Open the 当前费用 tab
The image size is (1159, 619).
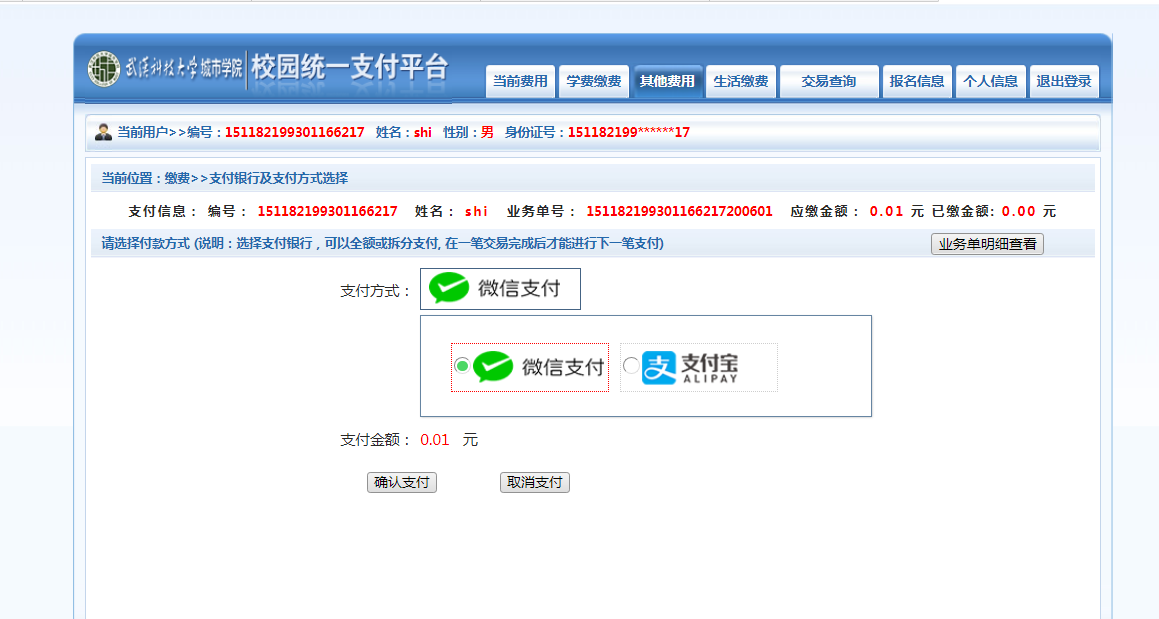click(520, 82)
